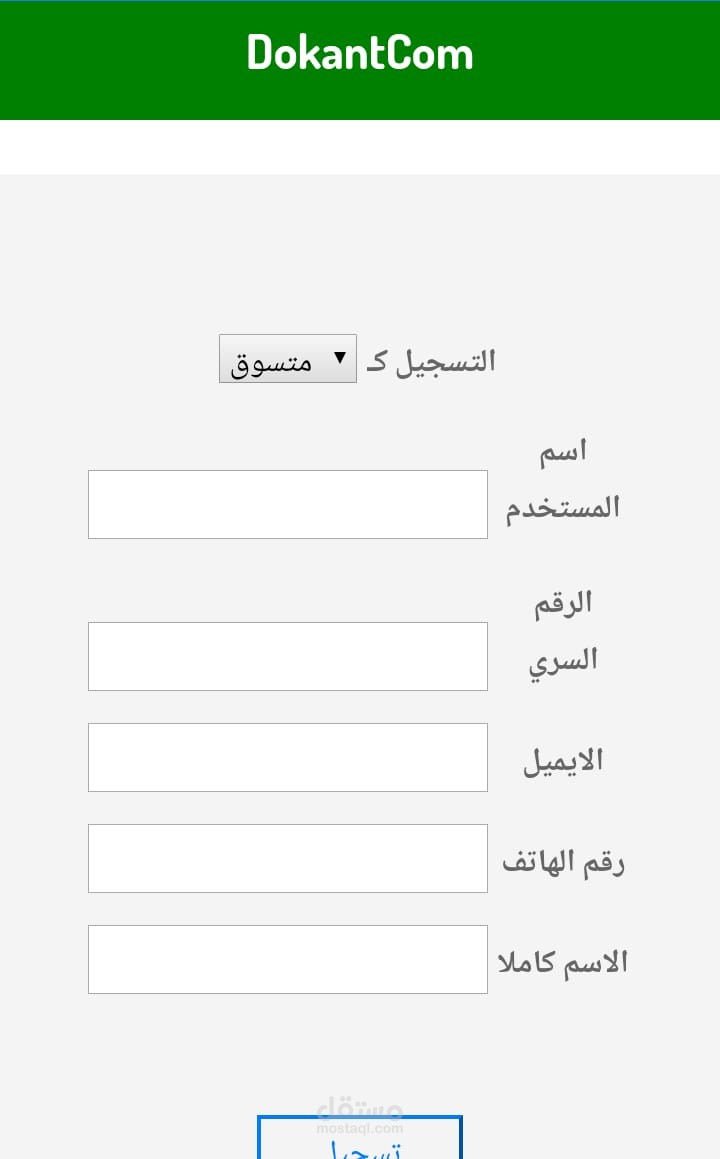Focus the الرقم السري password field

click(288, 656)
